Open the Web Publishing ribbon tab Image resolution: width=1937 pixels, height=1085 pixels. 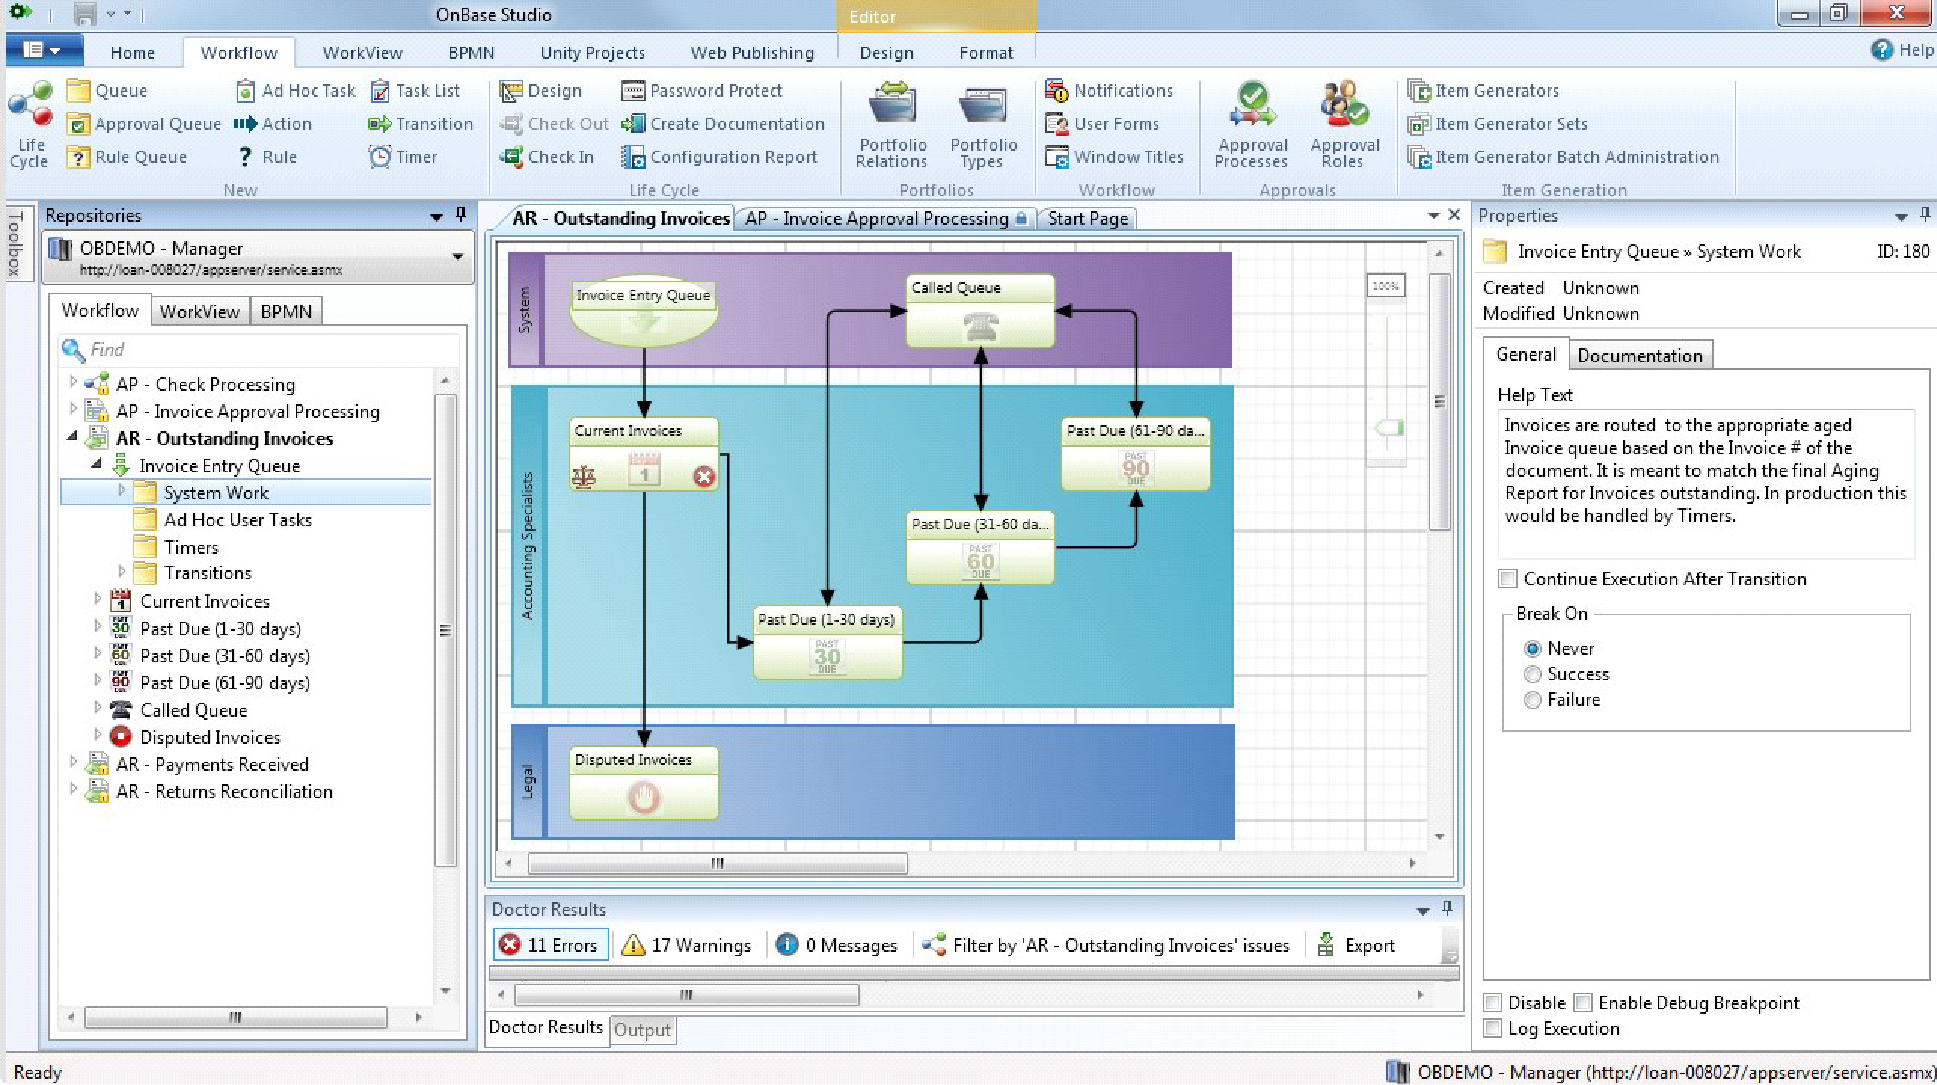coord(752,53)
